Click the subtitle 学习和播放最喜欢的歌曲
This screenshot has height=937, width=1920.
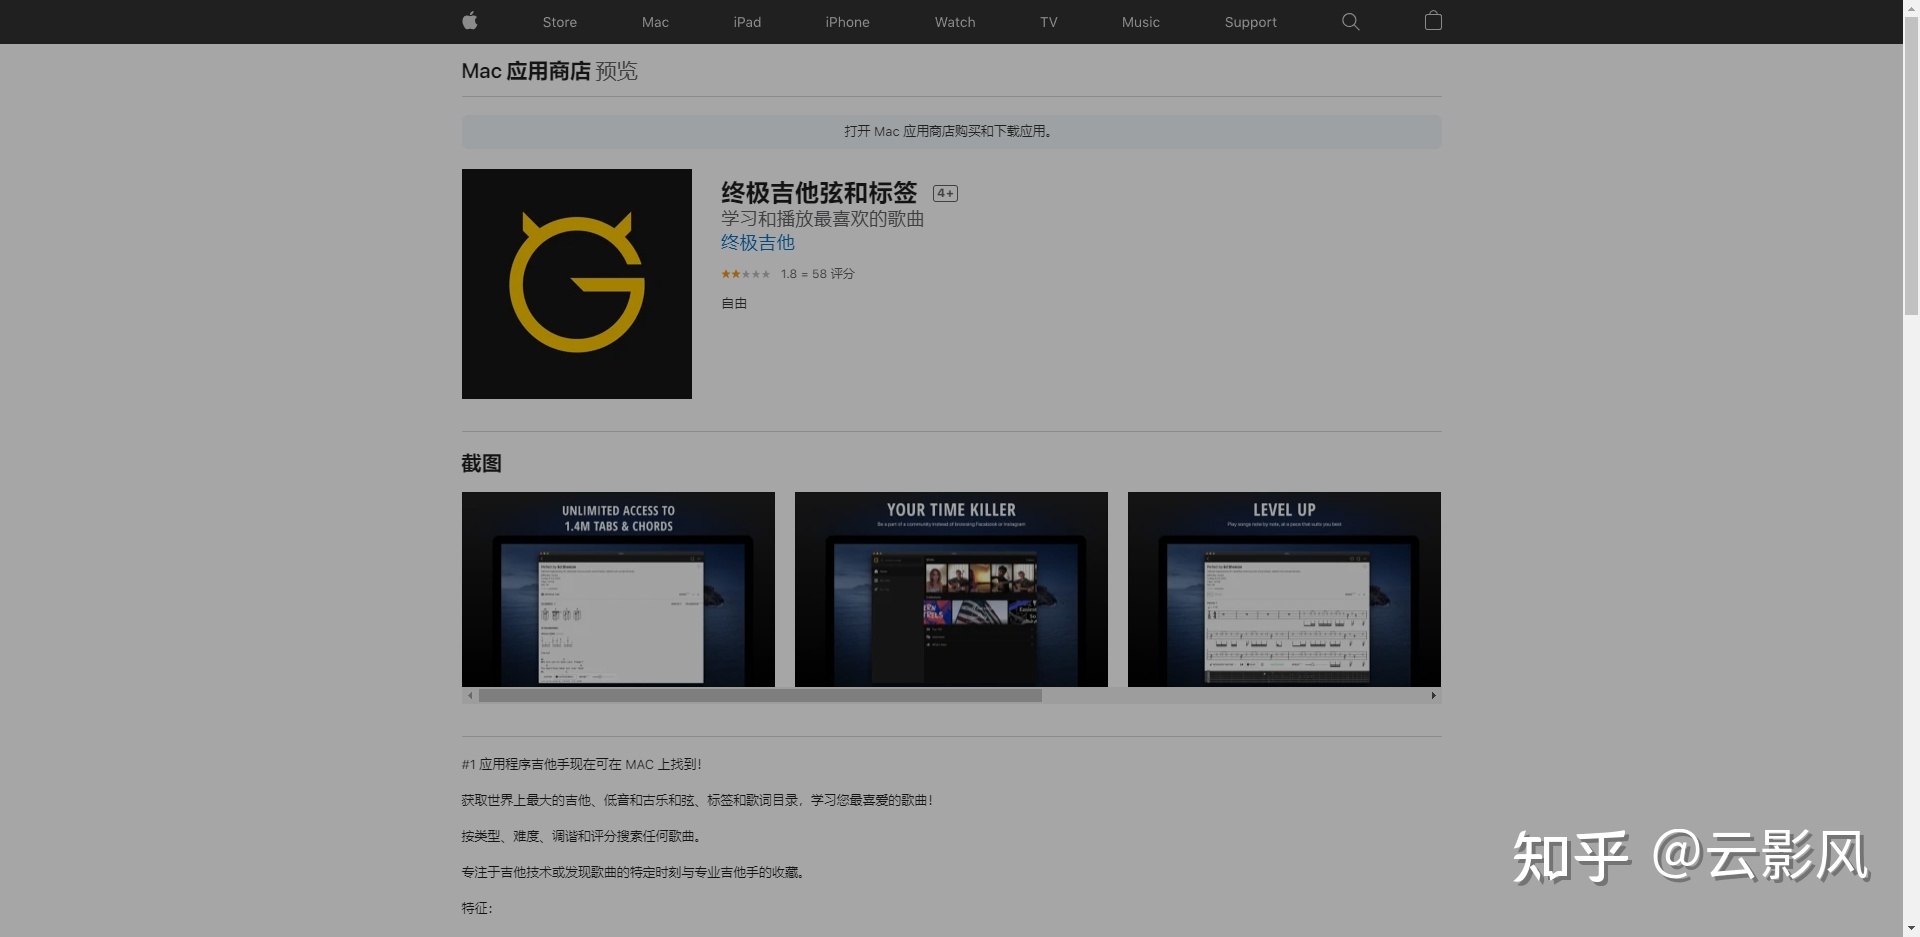[x=822, y=219]
